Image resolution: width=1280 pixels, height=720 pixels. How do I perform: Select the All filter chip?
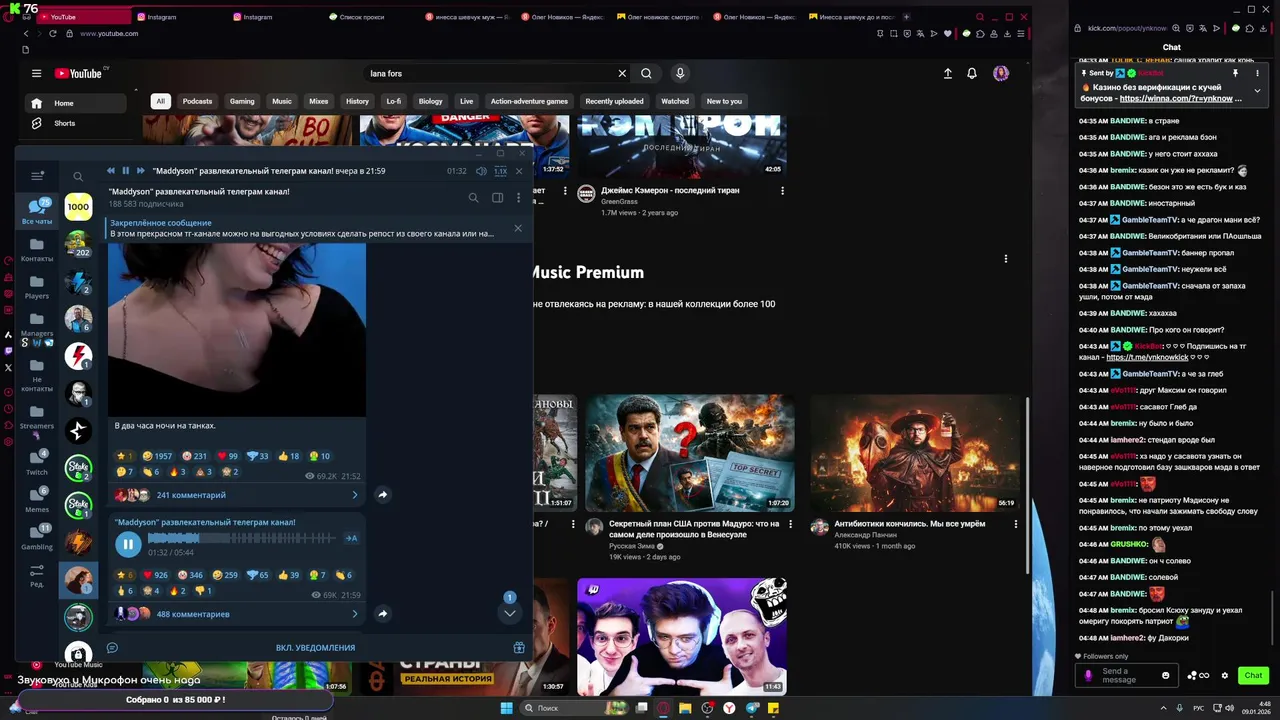click(x=160, y=101)
